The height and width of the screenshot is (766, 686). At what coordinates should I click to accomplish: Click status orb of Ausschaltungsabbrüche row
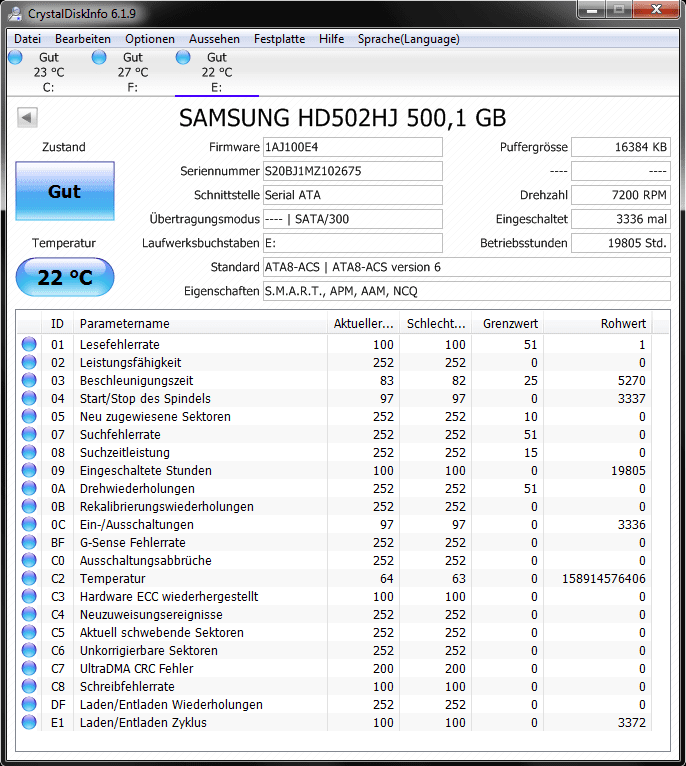click(x=29, y=560)
